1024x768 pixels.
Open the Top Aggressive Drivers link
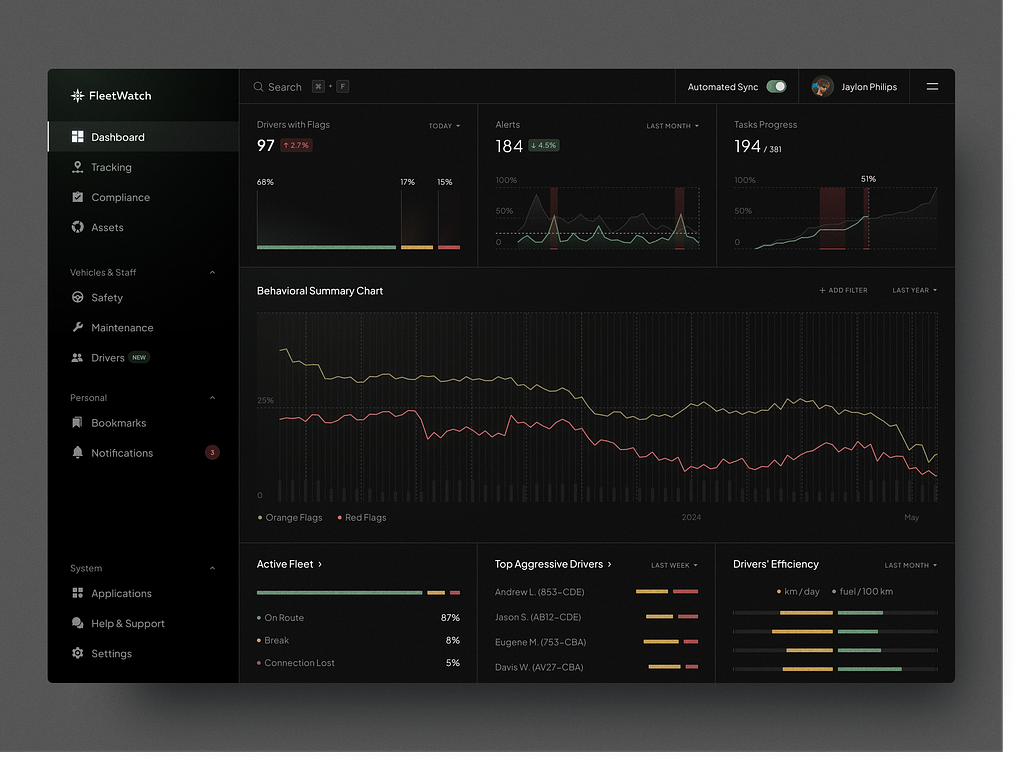pos(553,564)
